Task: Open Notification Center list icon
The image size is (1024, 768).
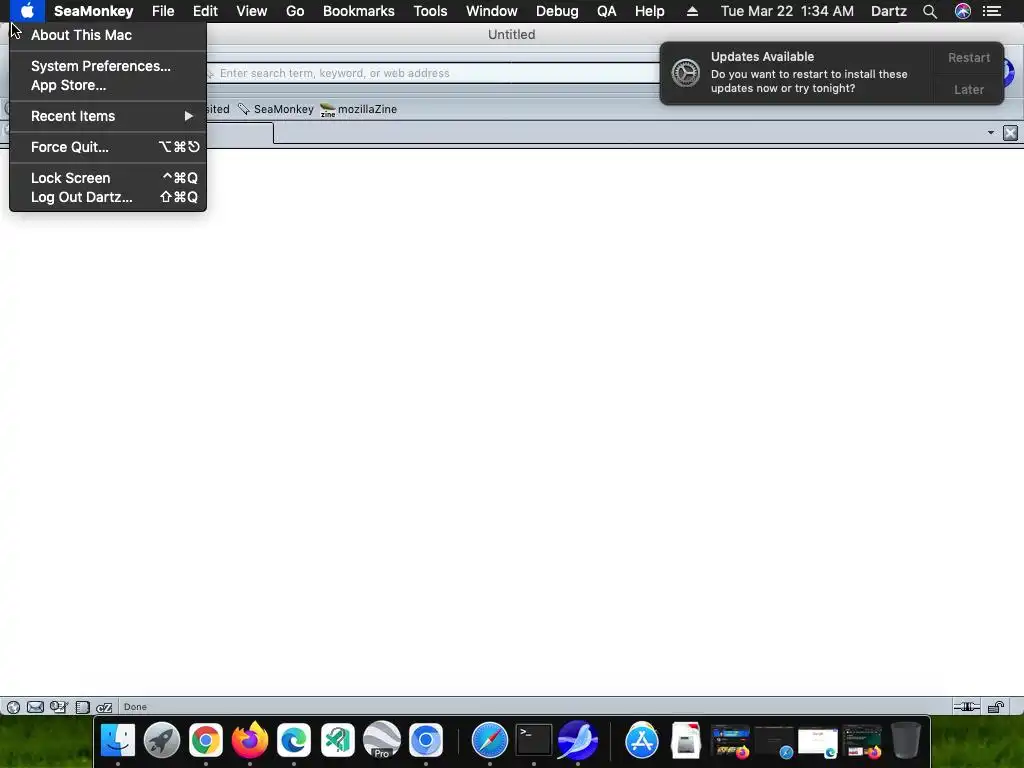Action: point(991,11)
